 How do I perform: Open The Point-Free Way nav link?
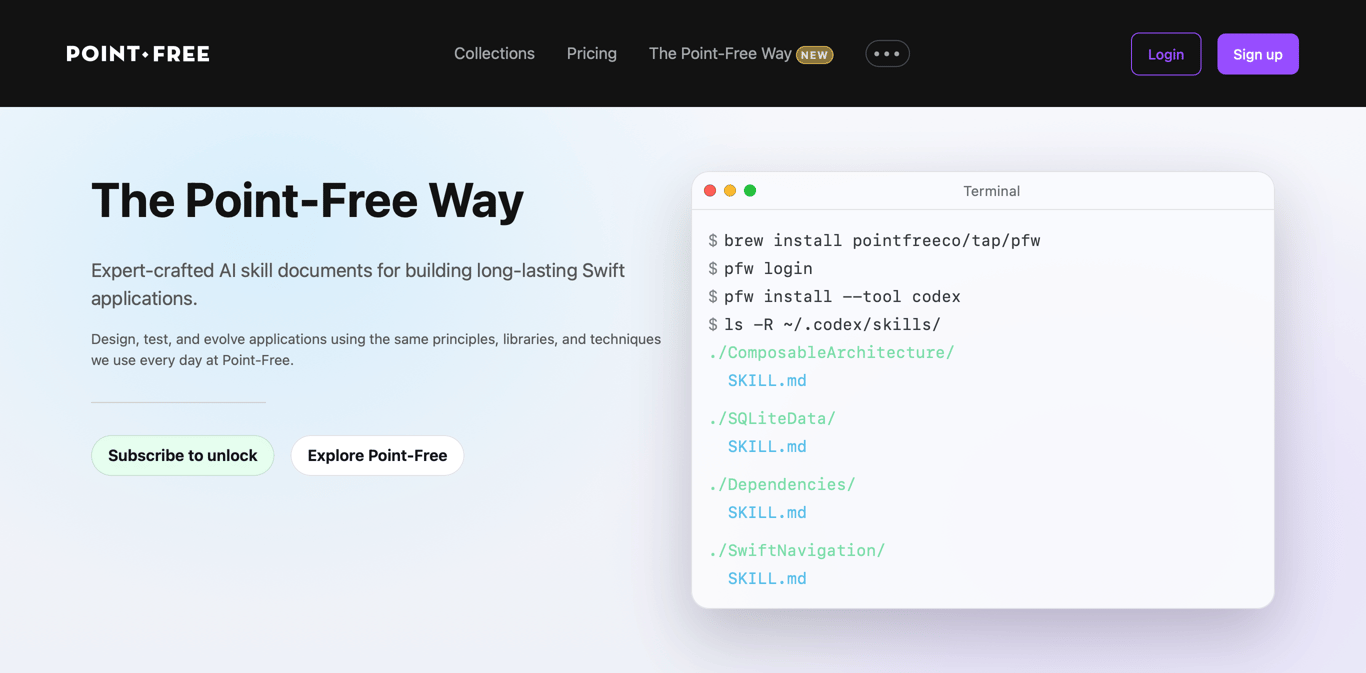pos(720,54)
